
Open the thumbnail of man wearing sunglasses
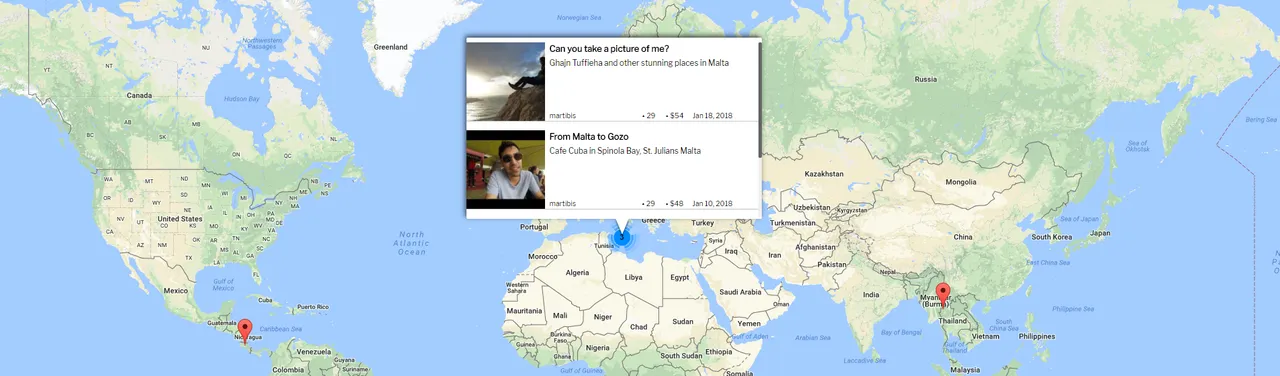point(506,169)
